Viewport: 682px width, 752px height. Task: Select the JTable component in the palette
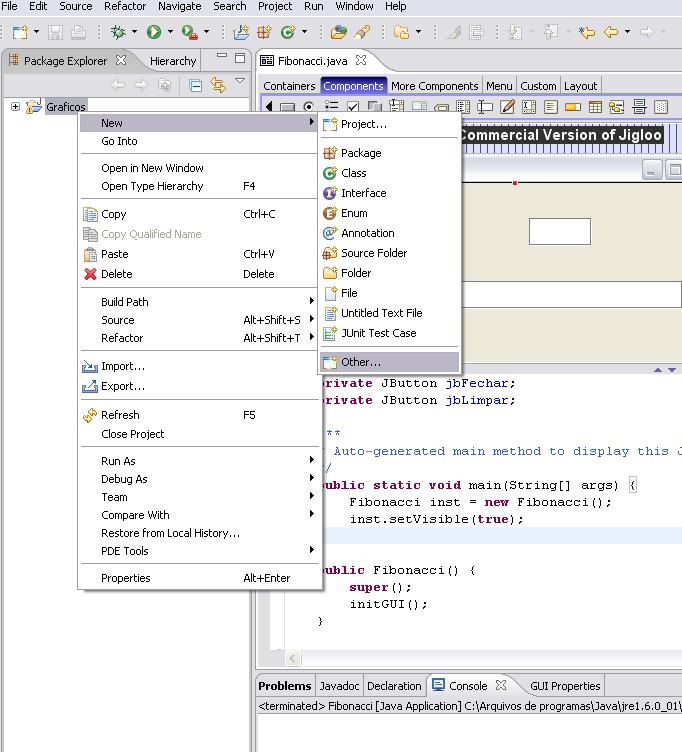coord(595,107)
